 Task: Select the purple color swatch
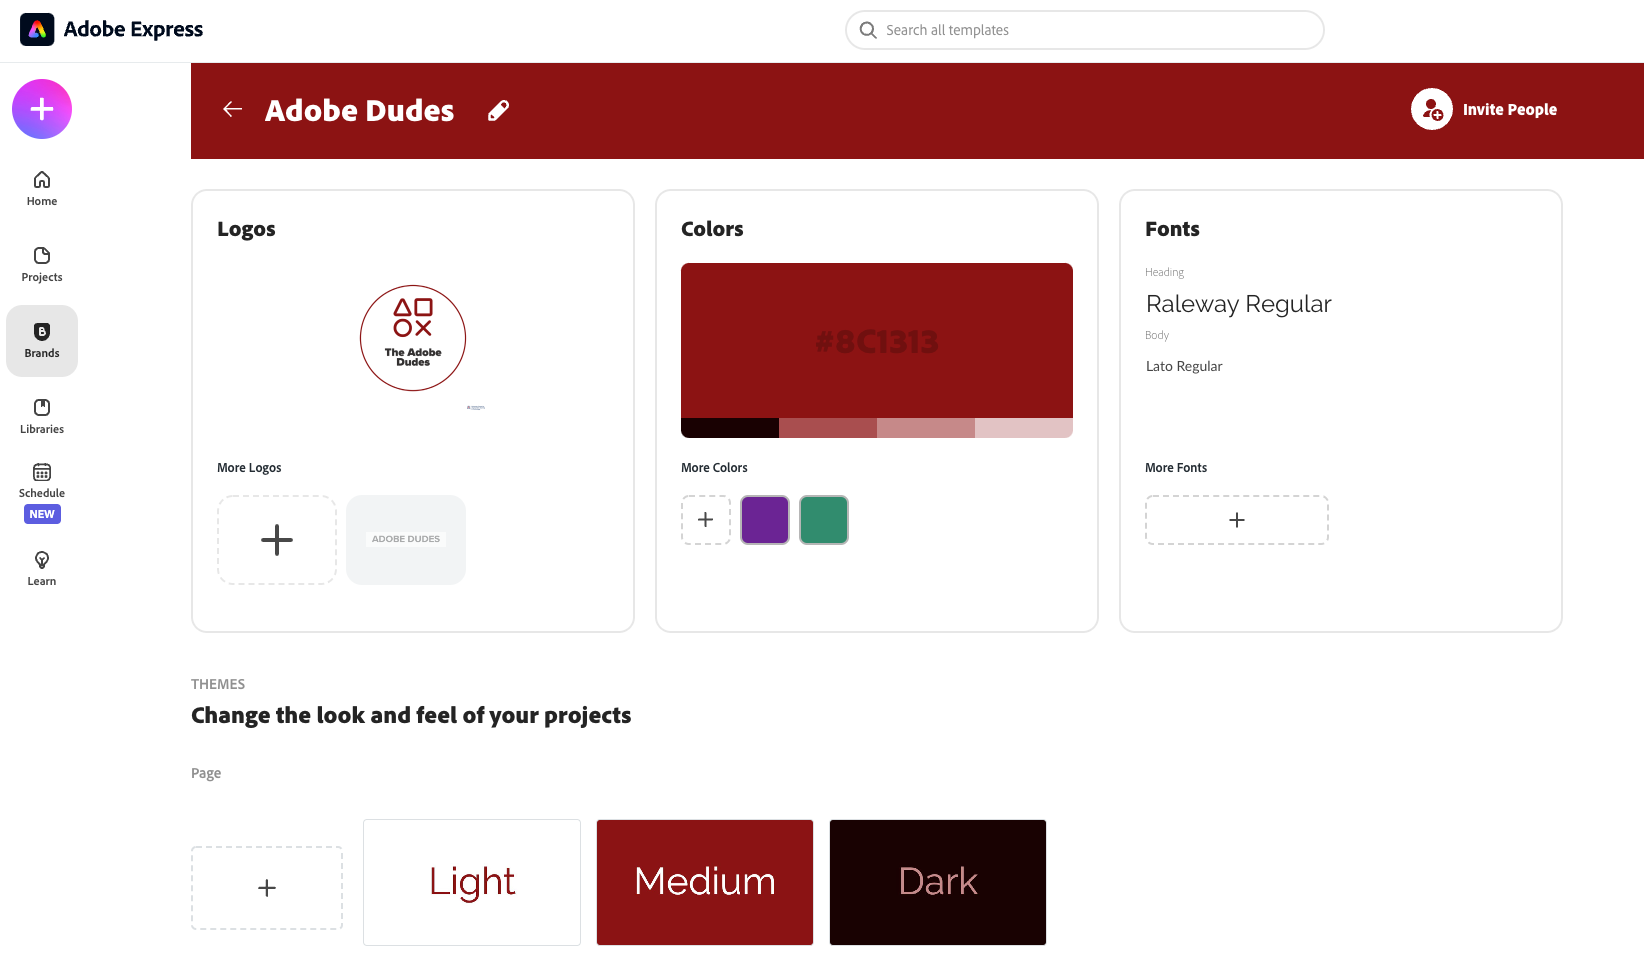[x=765, y=520]
